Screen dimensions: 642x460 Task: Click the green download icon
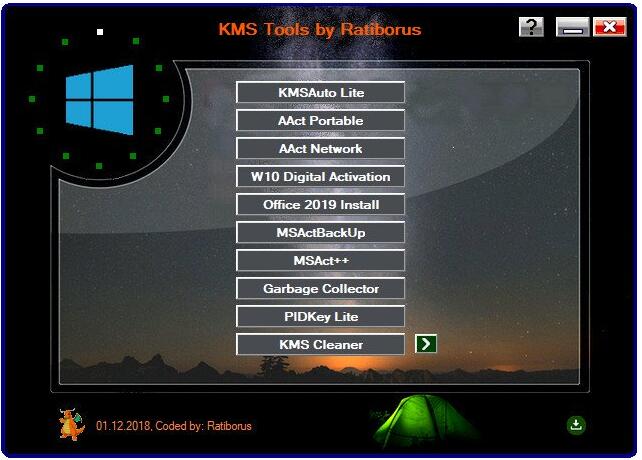click(576, 425)
